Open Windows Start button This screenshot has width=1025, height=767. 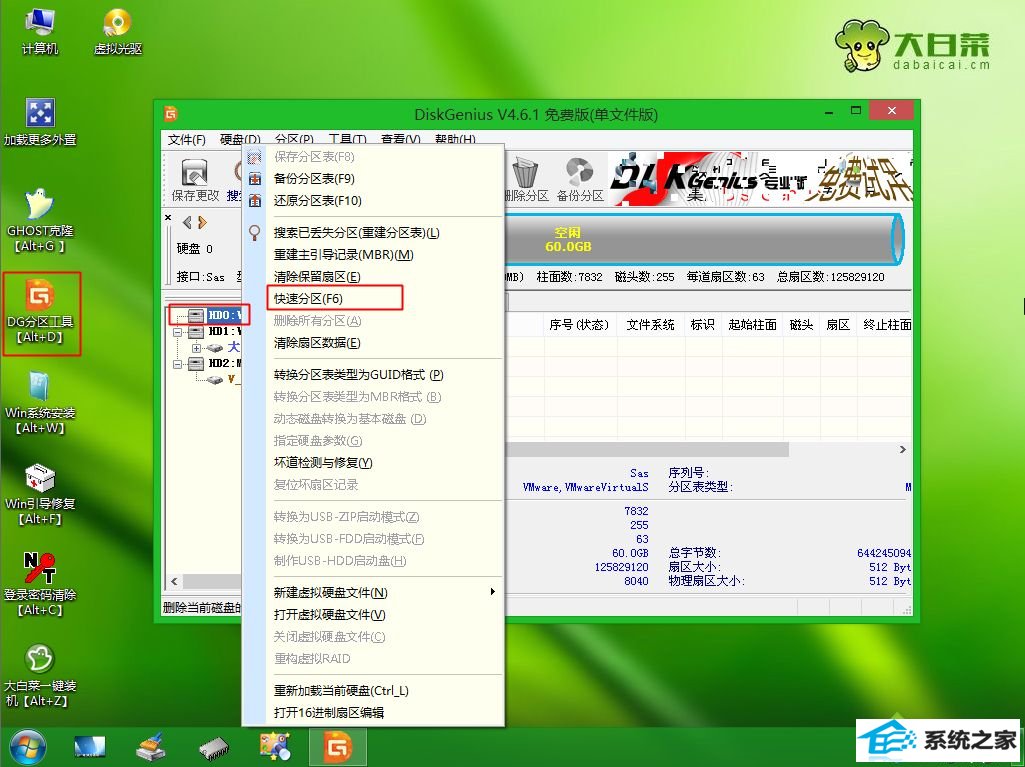tap(27, 747)
